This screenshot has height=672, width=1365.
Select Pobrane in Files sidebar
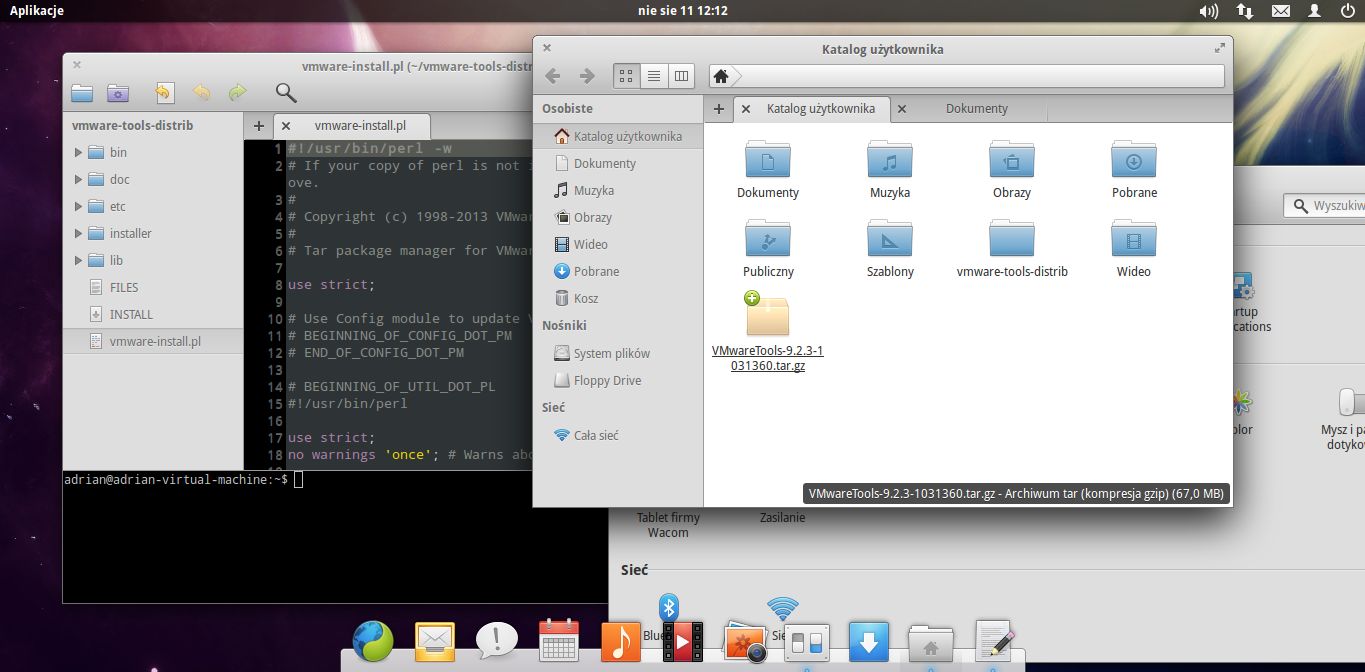tap(618, 271)
